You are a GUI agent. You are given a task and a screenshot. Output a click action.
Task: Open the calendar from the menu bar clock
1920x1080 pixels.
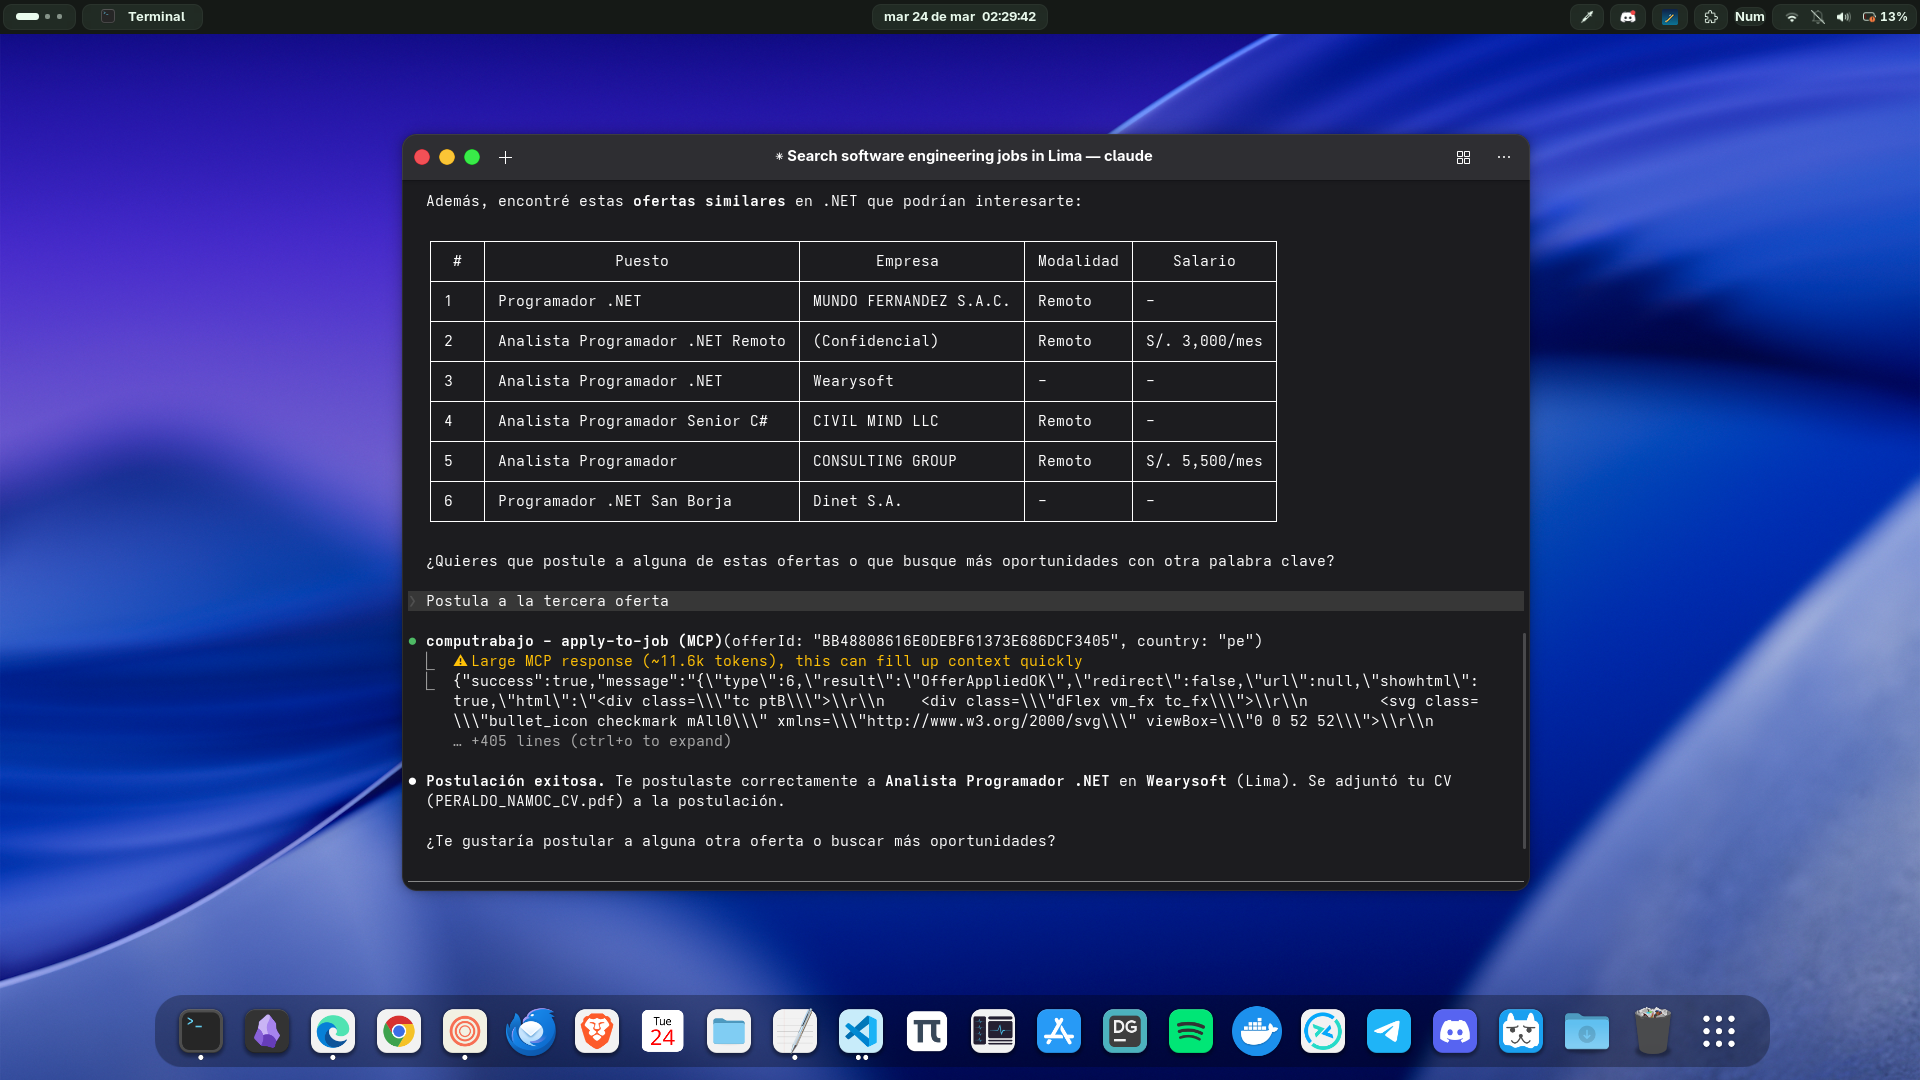click(x=958, y=17)
